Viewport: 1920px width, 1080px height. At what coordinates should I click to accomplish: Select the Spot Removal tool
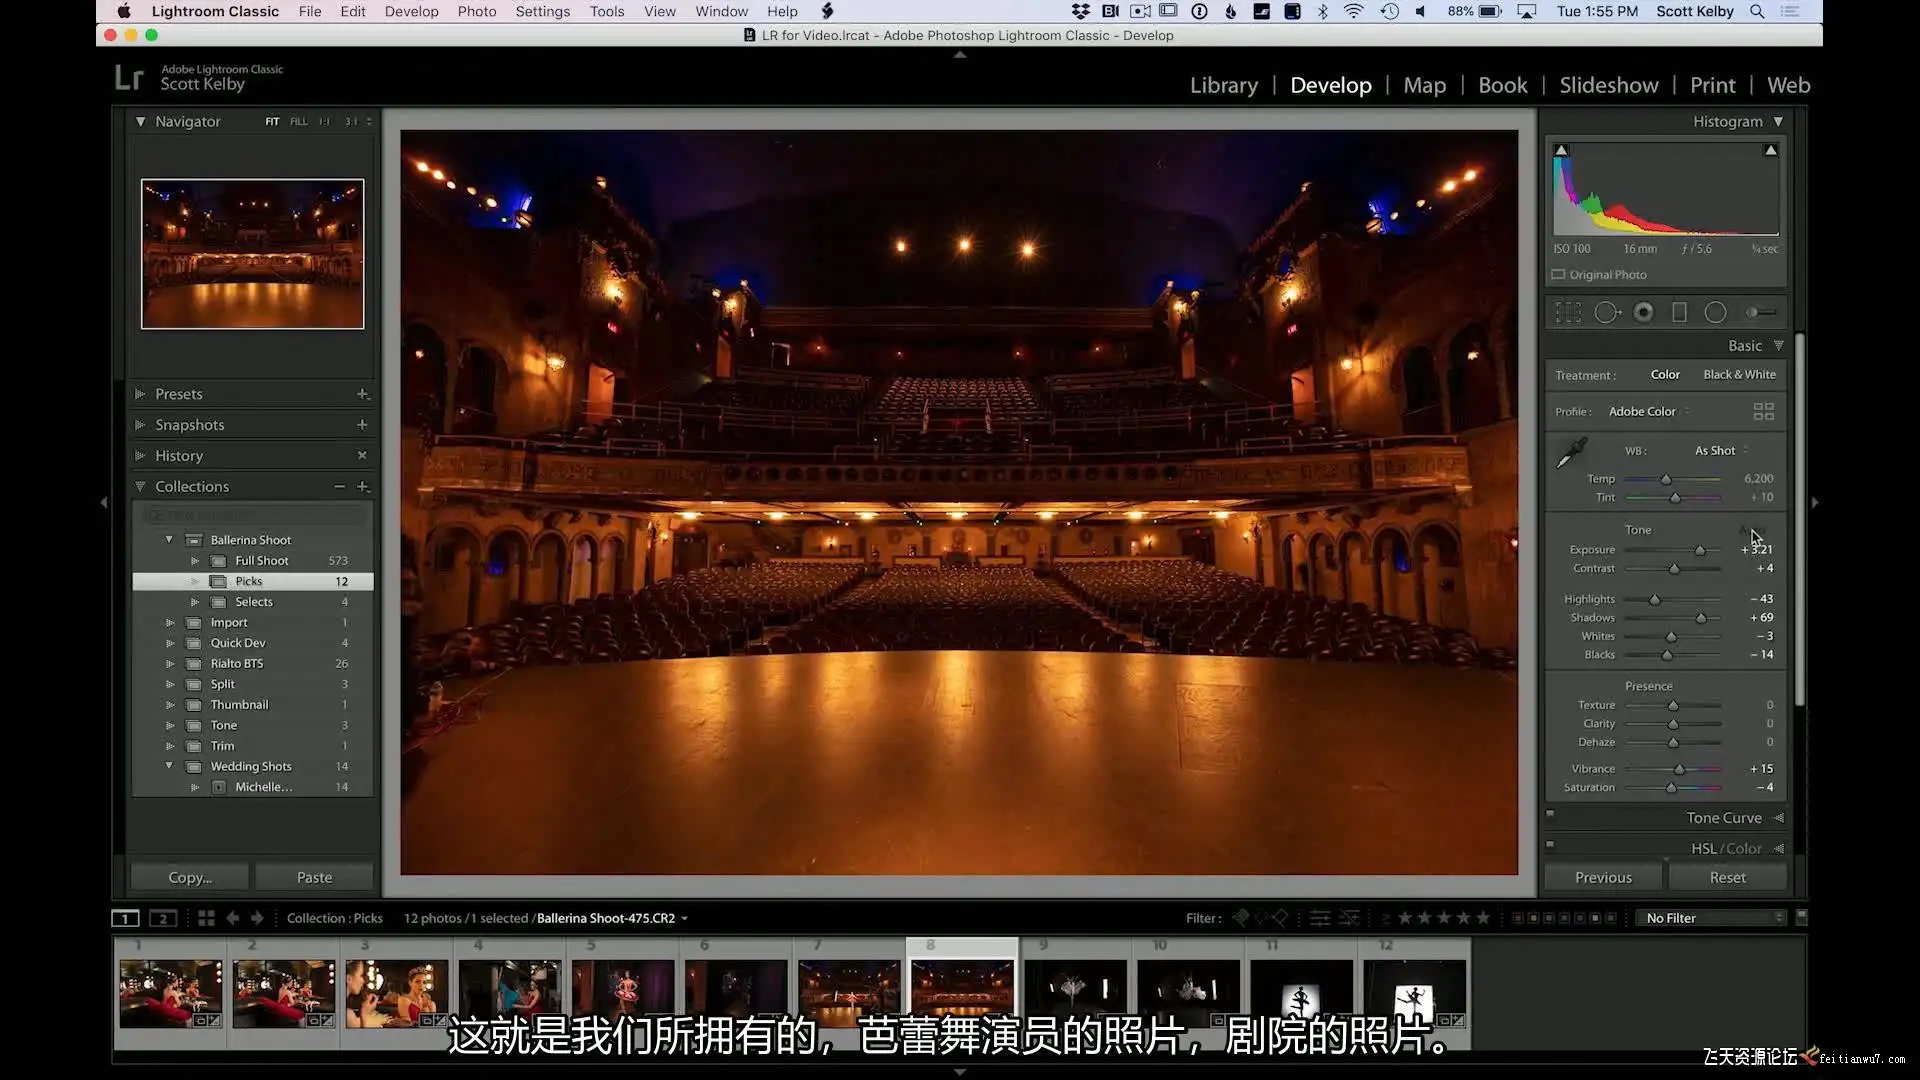1606,313
